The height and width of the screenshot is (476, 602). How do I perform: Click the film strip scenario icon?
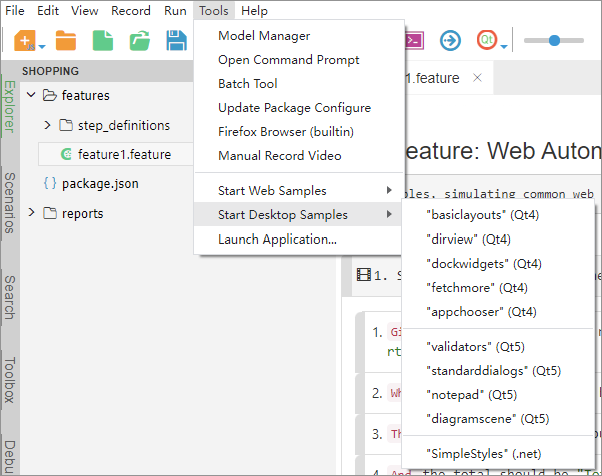364,275
